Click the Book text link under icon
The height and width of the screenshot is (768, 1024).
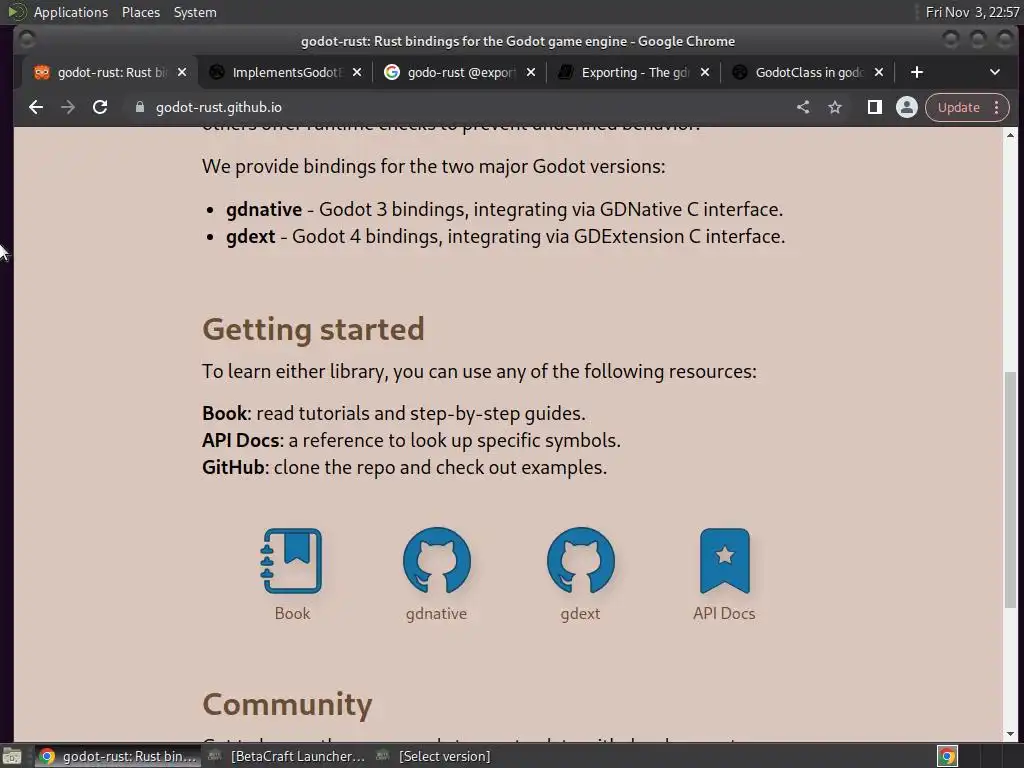click(x=292, y=613)
